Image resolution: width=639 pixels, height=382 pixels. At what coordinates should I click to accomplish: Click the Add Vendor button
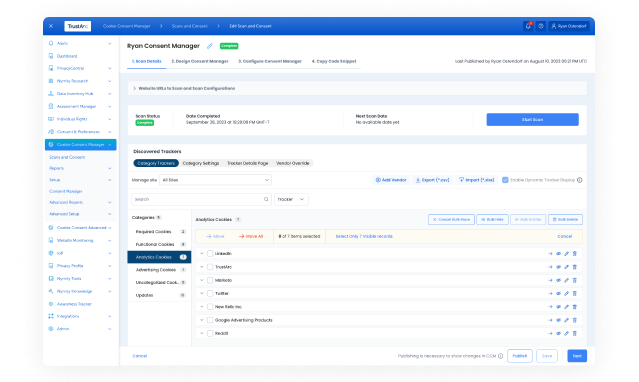tap(391, 180)
